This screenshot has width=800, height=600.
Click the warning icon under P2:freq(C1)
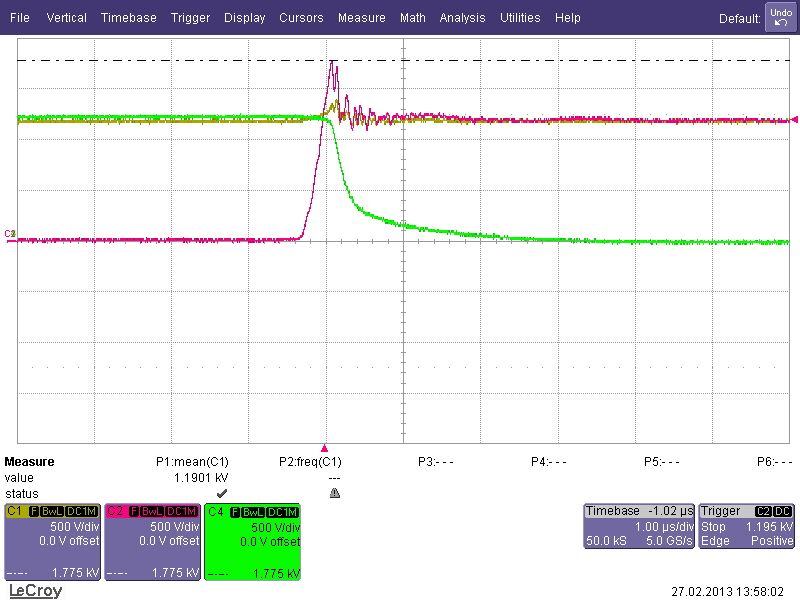tap(335, 492)
